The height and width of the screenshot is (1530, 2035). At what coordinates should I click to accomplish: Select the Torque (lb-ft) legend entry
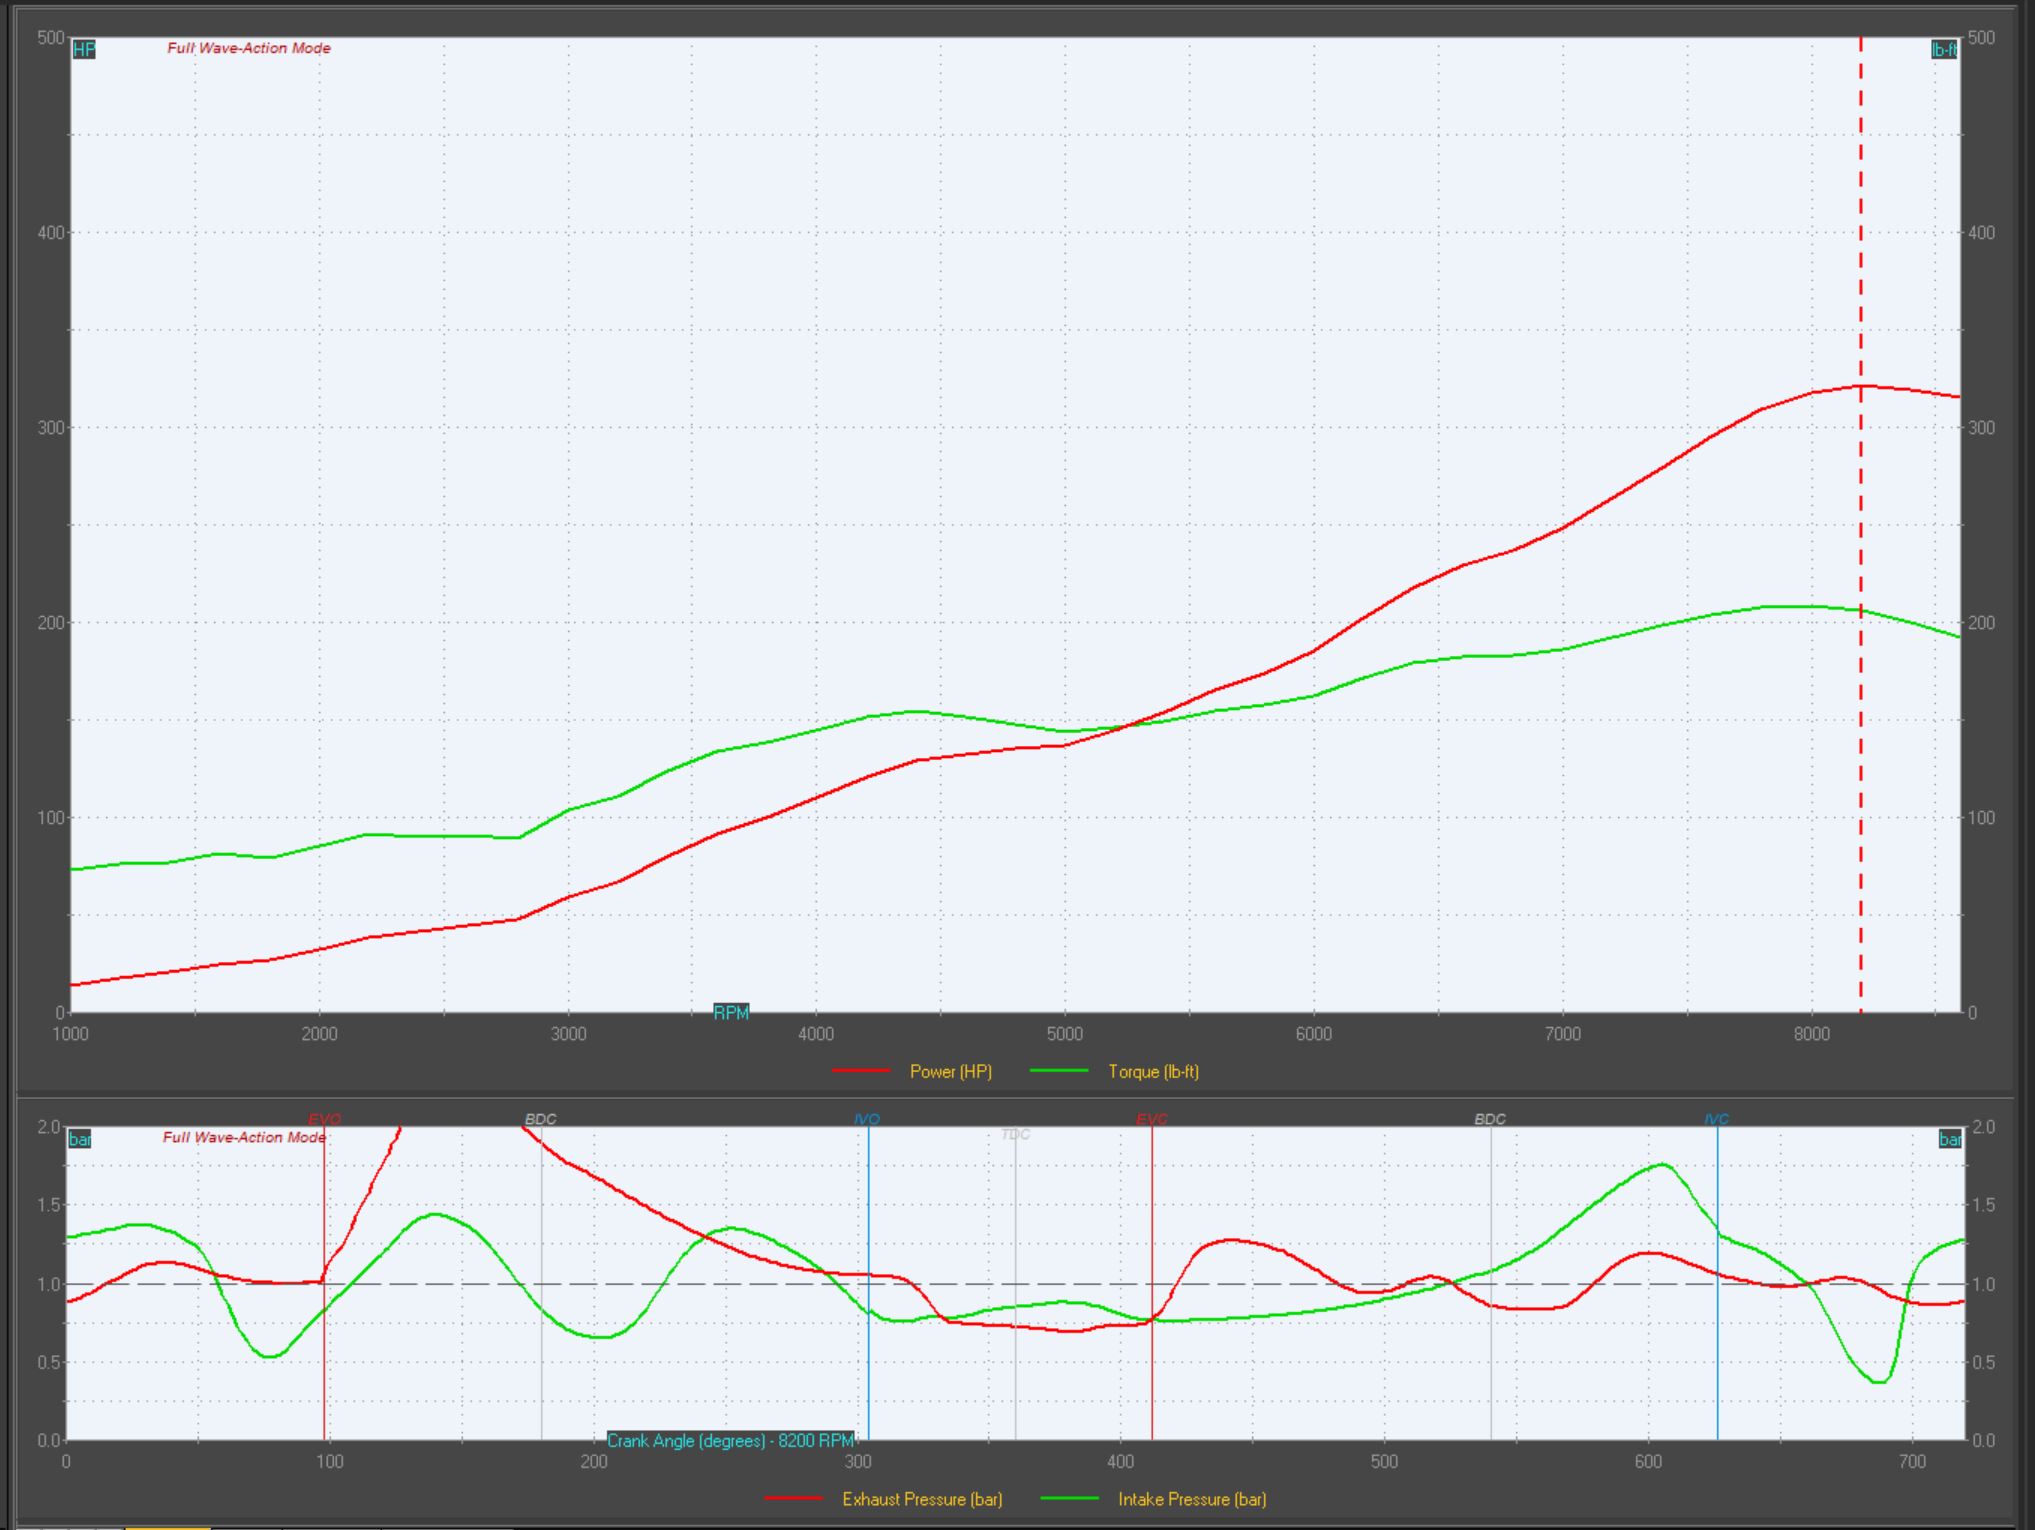tap(1153, 1071)
